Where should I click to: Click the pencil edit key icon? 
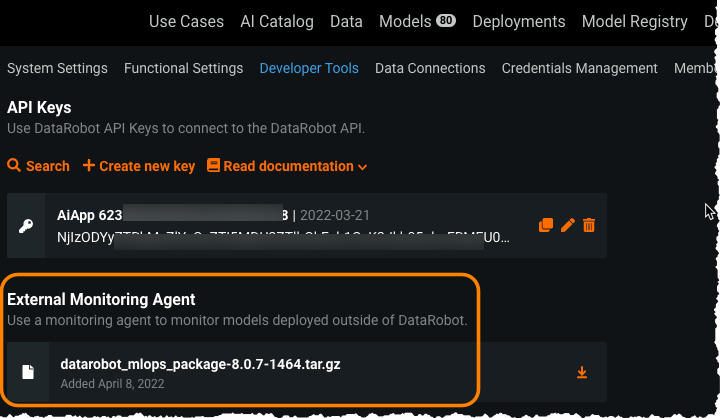(x=568, y=225)
